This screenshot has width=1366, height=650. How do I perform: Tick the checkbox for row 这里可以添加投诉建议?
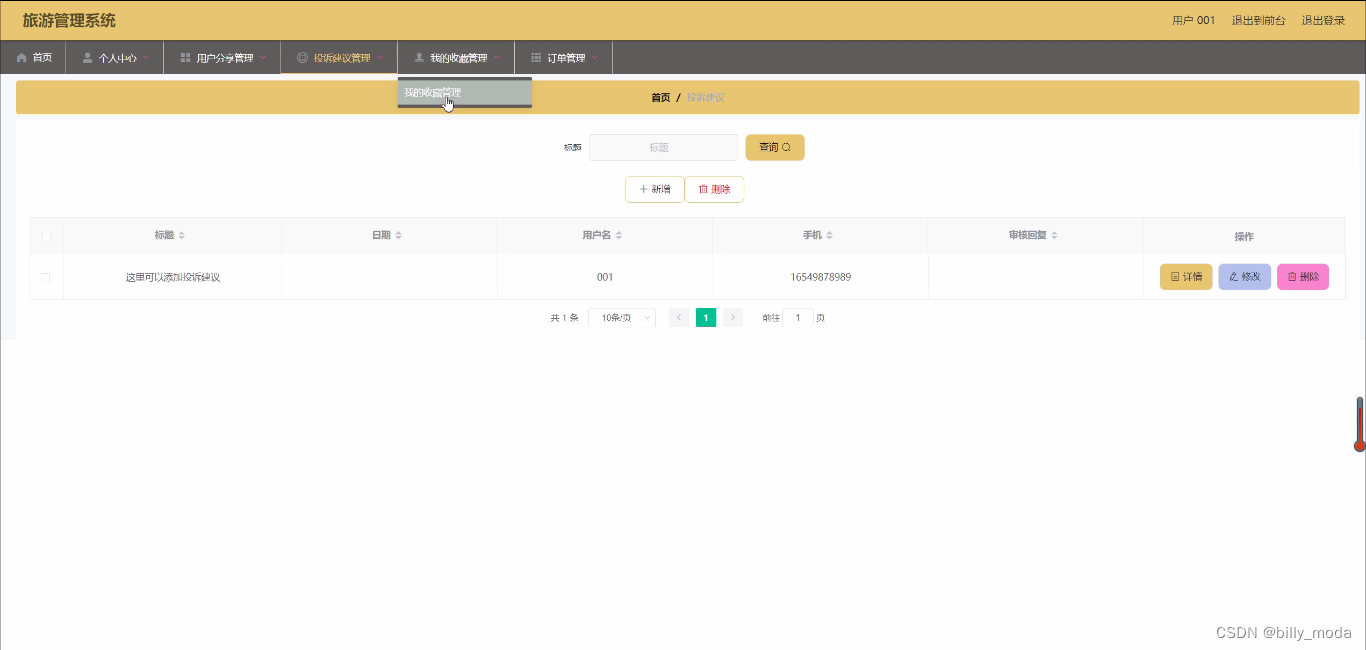pos(46,277)
